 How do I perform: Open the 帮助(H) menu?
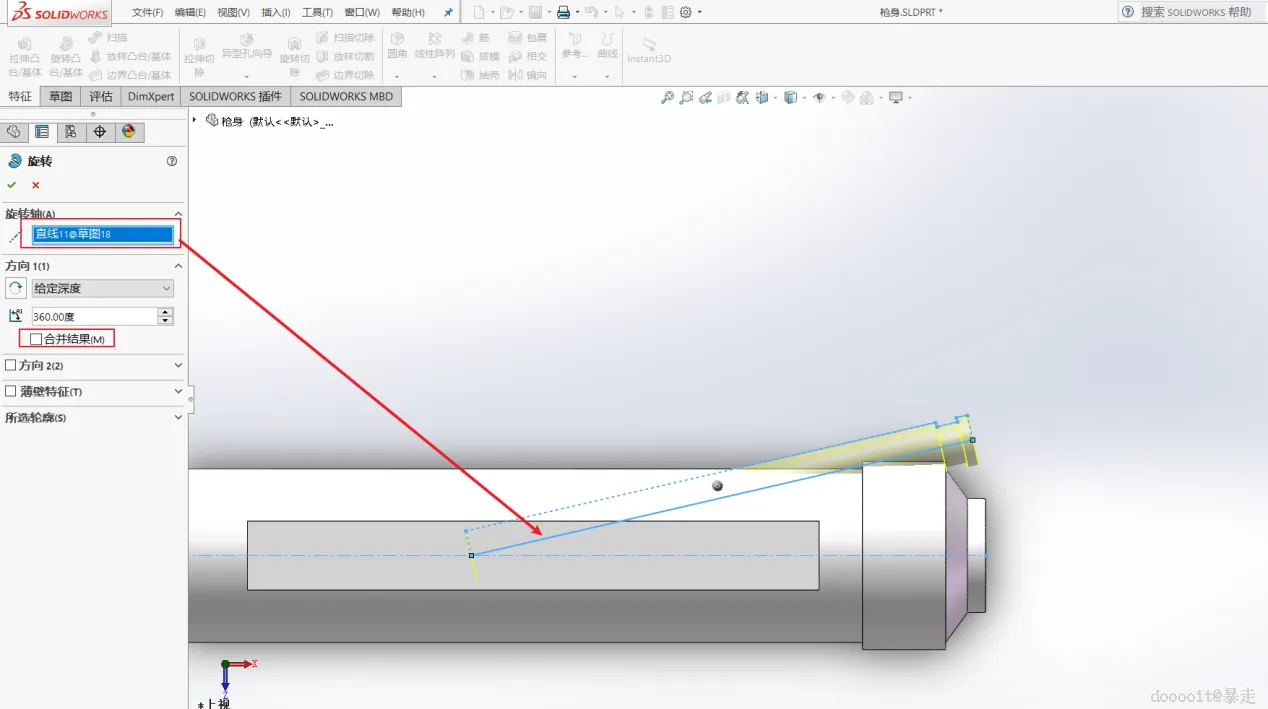click(408, 12)
